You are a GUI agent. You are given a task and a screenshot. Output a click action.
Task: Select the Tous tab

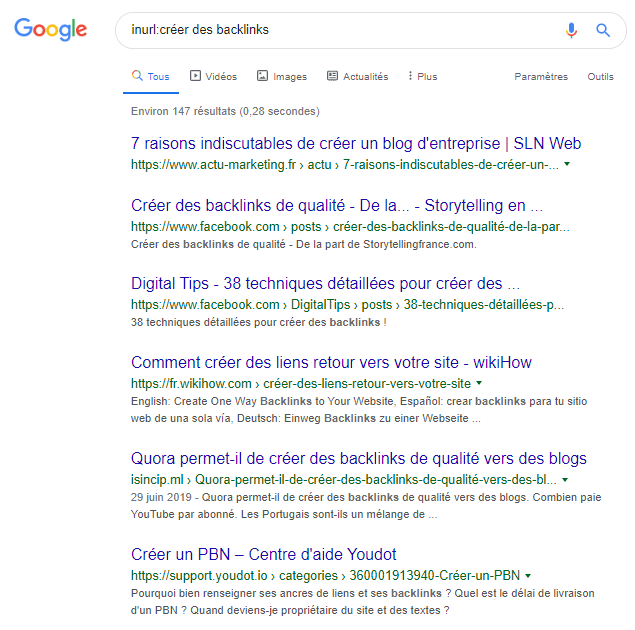[151, 77]
